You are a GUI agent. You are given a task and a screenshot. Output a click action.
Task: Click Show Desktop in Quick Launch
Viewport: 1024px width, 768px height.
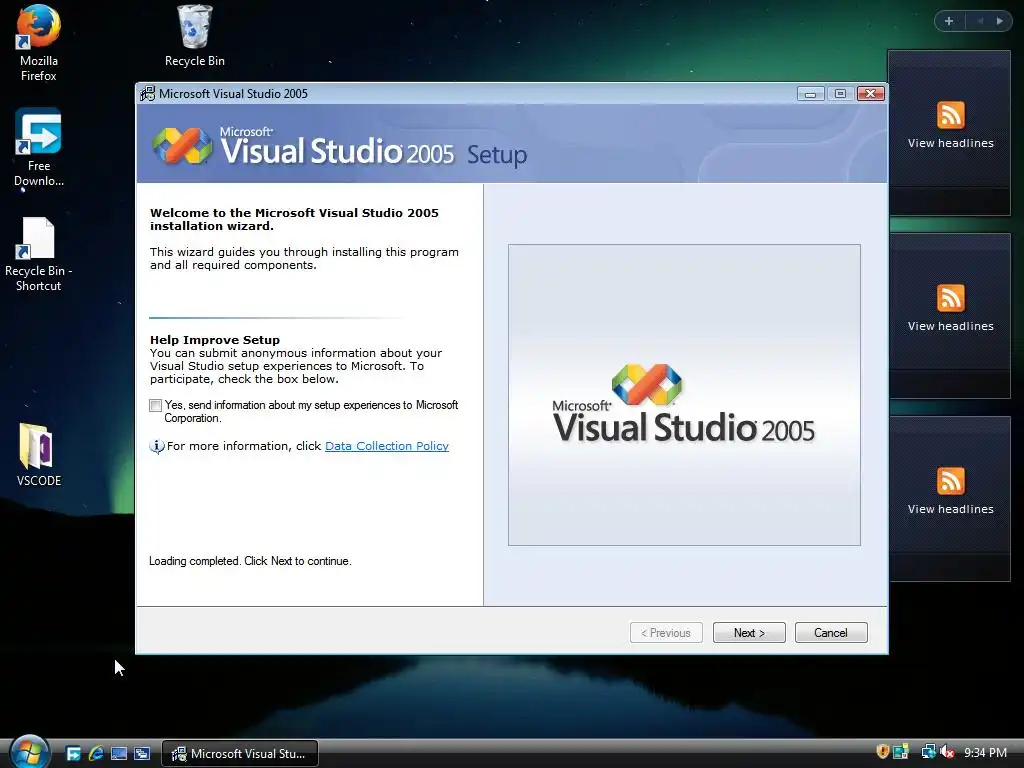(x=119, y=754)
